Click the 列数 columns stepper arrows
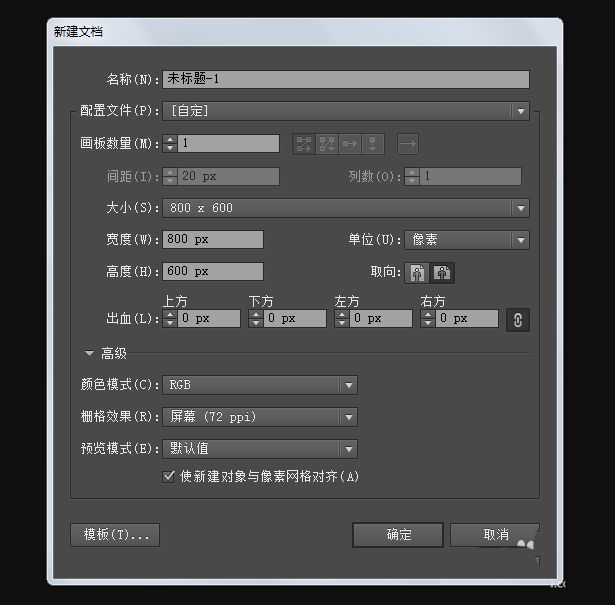Image resolution: width=615 pixels, height=605 pixels. [x=412, y=176]
